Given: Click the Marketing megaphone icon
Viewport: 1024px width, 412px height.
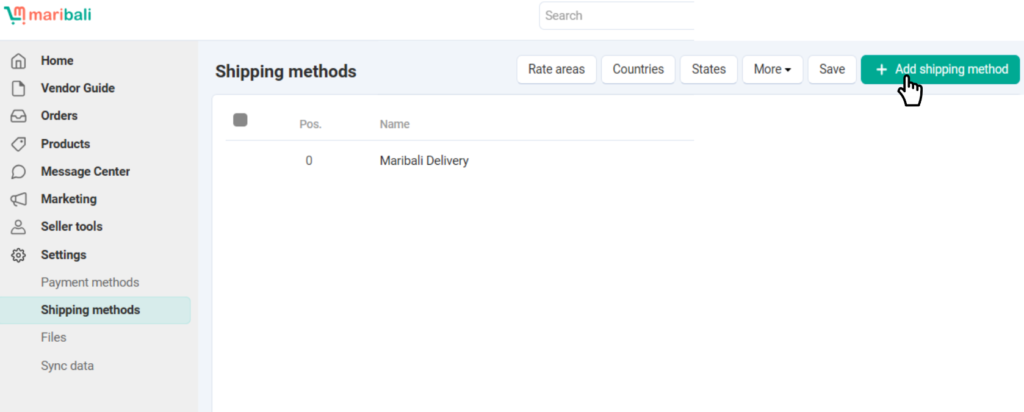Looking at the screenshot, I should [x=18, y=199].
